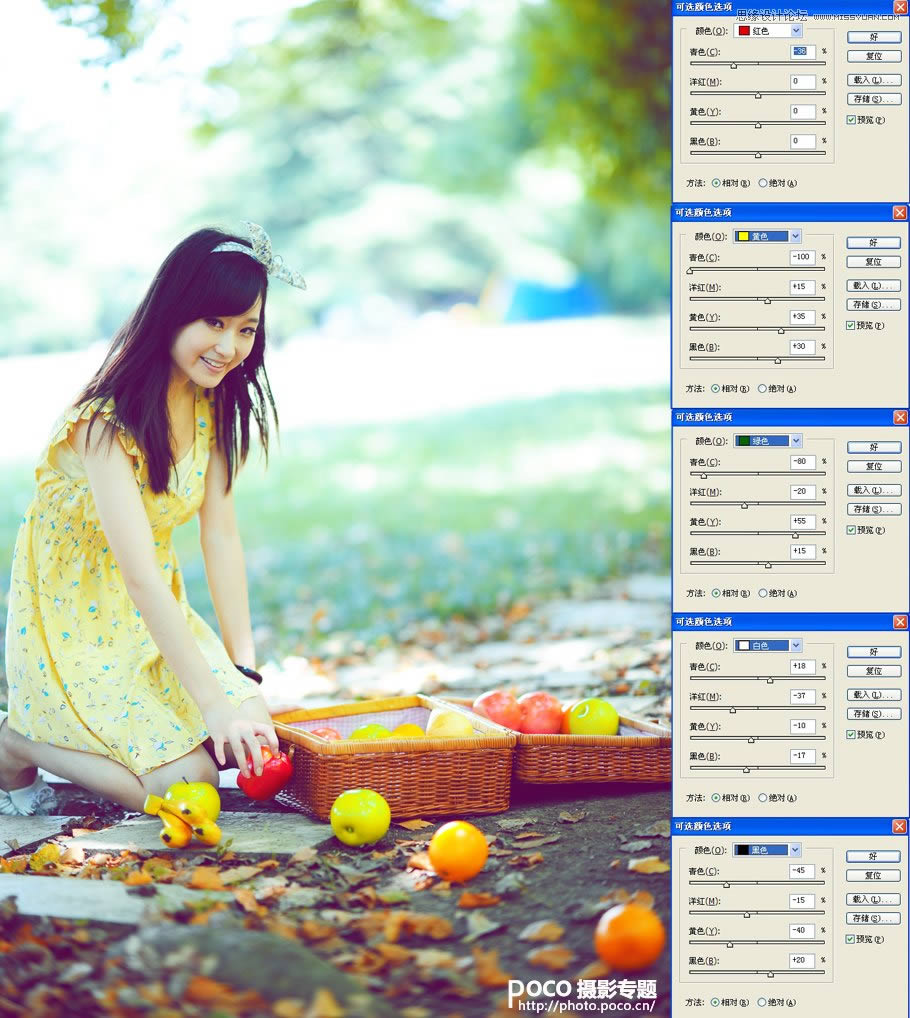This screenshot has width=910, height=1018.
Task: Open the color dropdown showing 黑色
Action: [796, 850]
